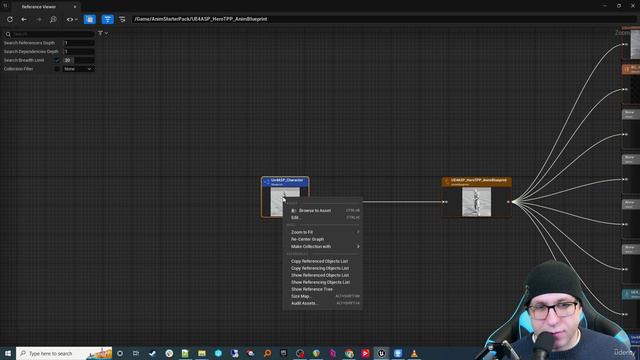Open the Chrome icon on the taskbar
Viewport: 640px width, 360px height.
click(349, 353)
